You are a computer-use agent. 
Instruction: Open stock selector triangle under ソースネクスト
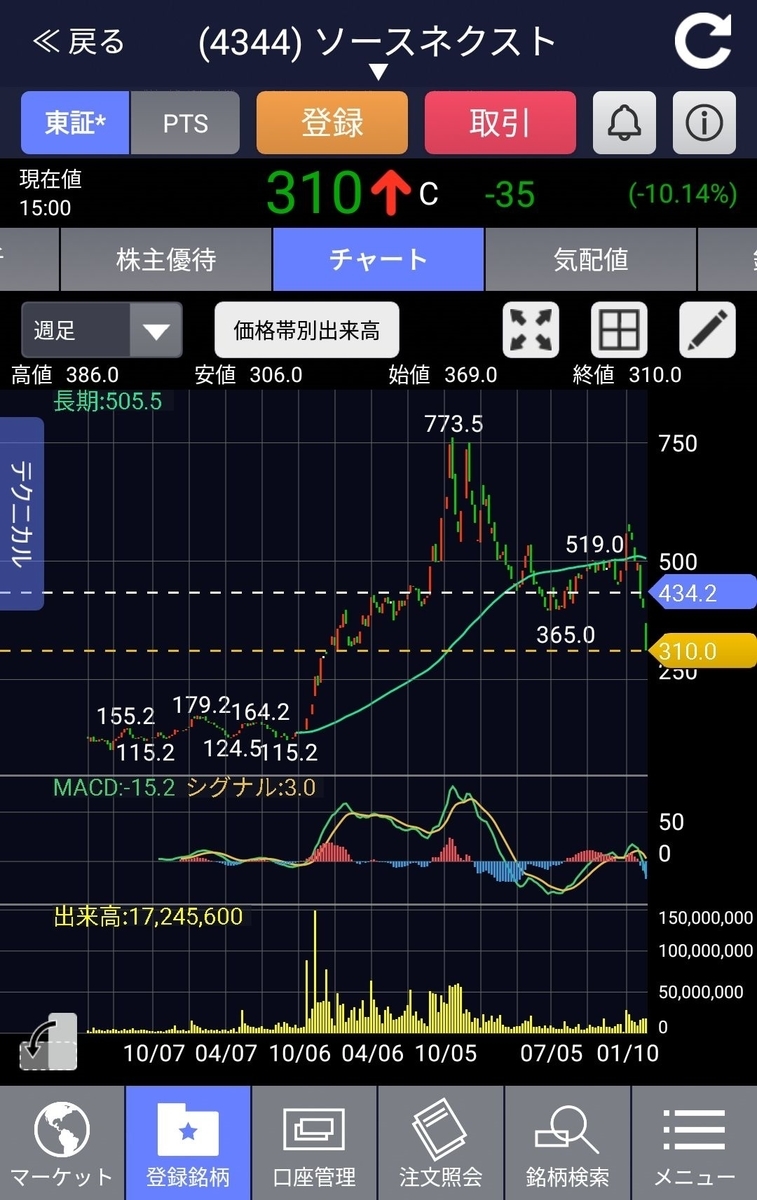click(378, 72)
